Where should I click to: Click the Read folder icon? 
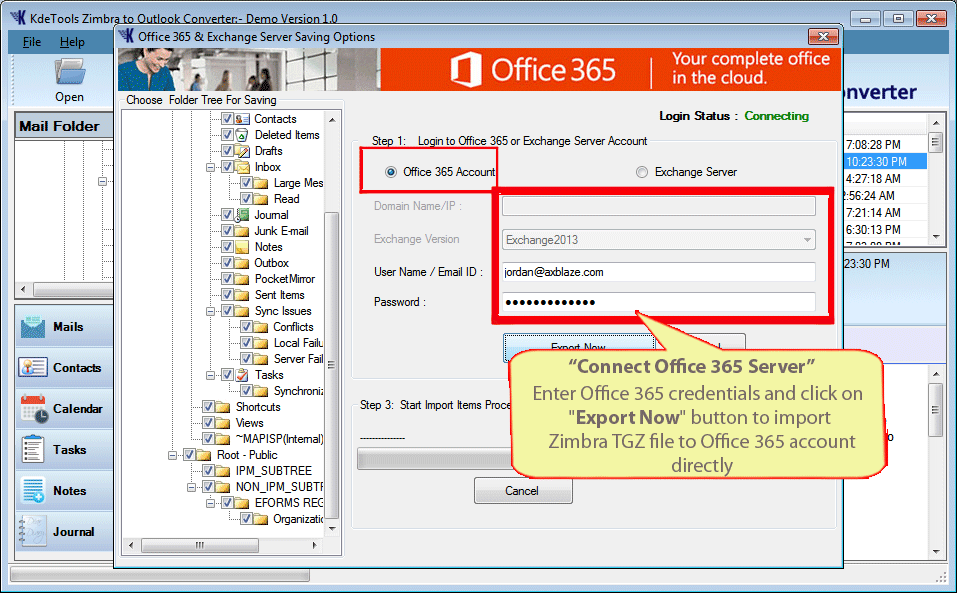tap(261, 199)
